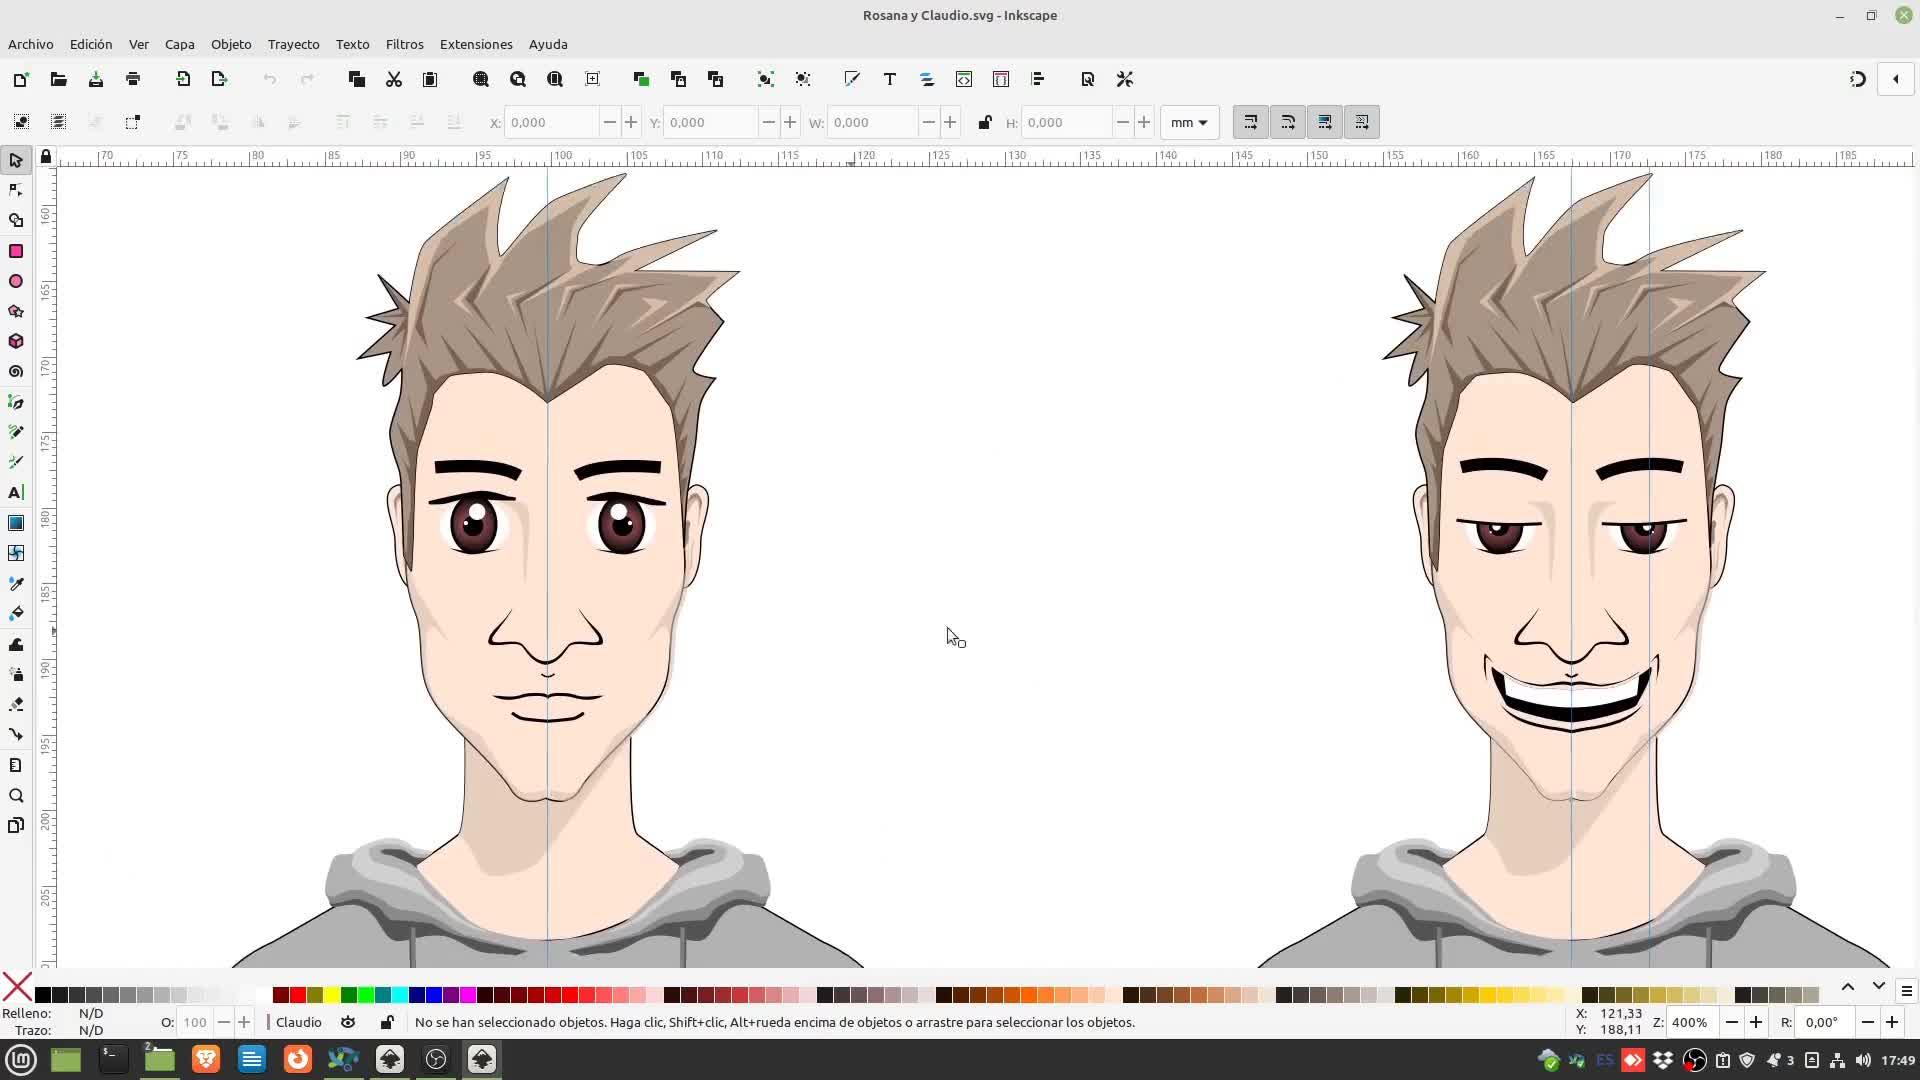Pick the text tool in toolbox
1920x1080 pixels.
(x=16, y=493)
